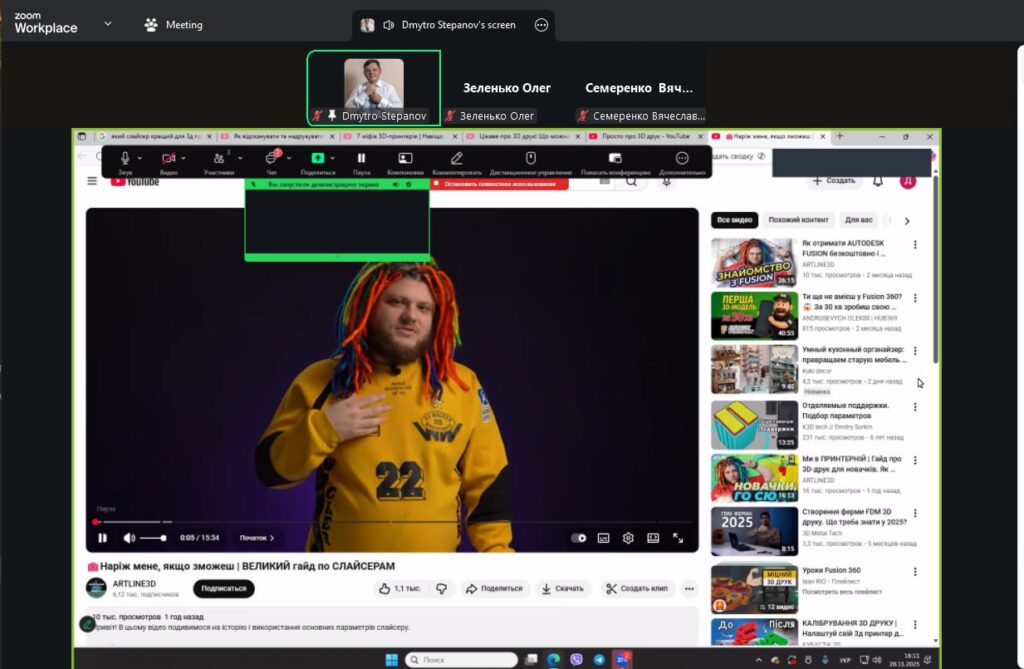This screenshot has width=1024, height=669.
Task: Pause the YouTube video playback
Action: [x=102, y=538]
